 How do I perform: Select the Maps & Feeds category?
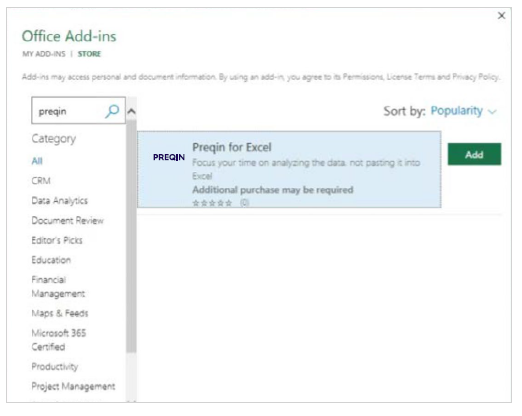tap(60, 313)
